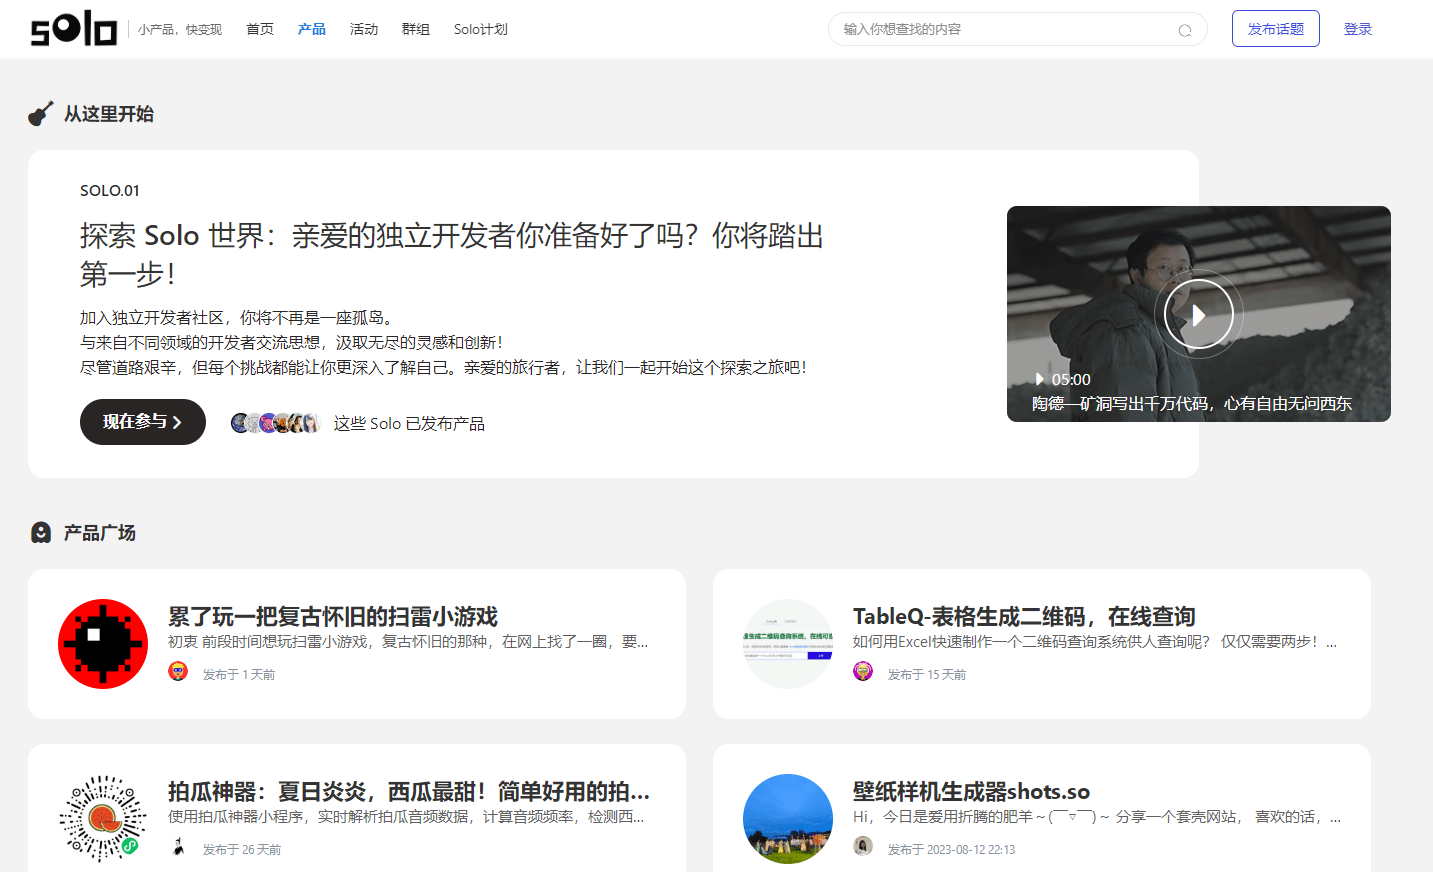Open the TableQ product thumbnail
The image size is (1433, 872).
[788, 644]
